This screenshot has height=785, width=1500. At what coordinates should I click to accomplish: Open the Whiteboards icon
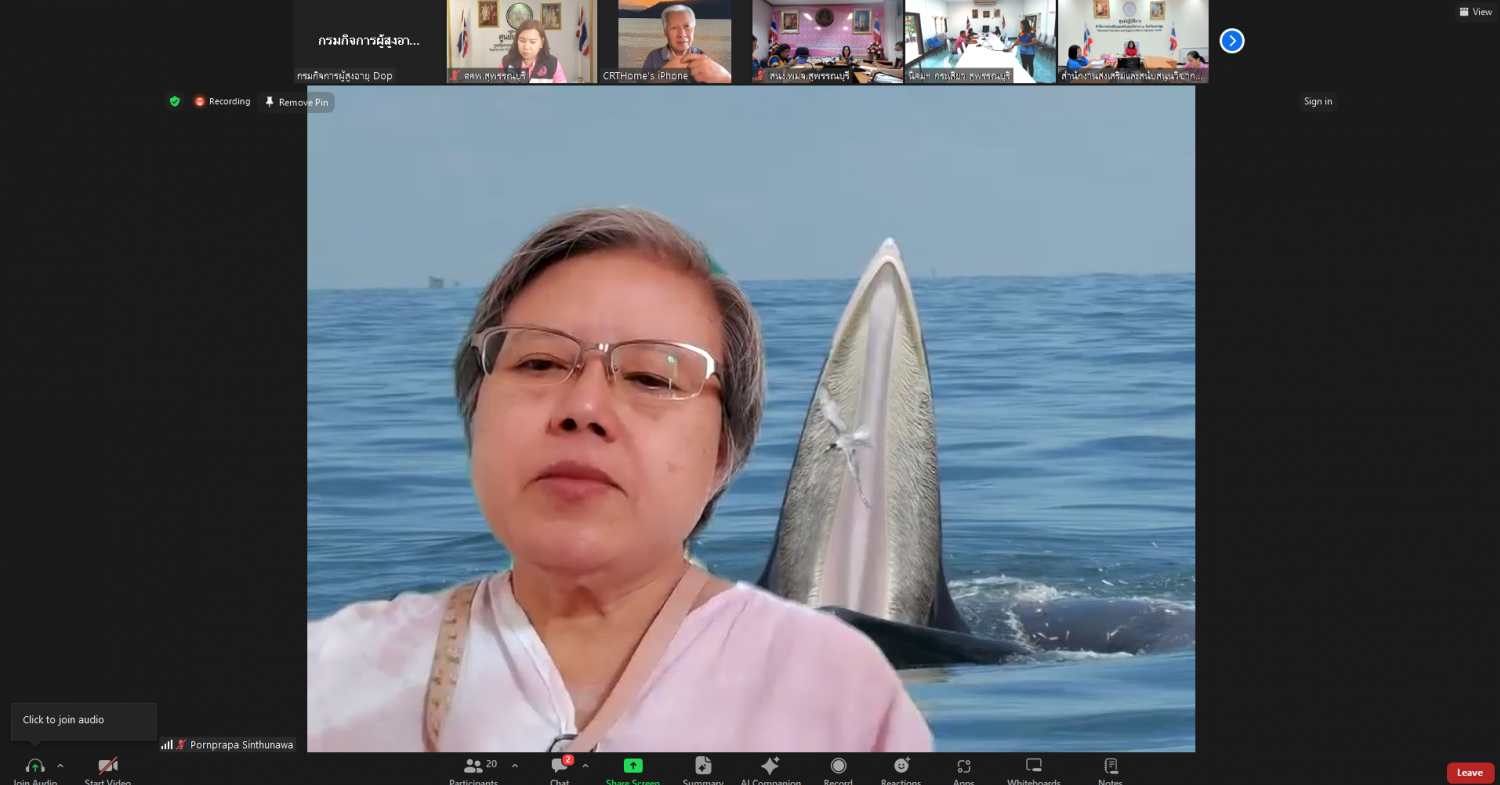pyautogui.click(x=1034, y=765)
